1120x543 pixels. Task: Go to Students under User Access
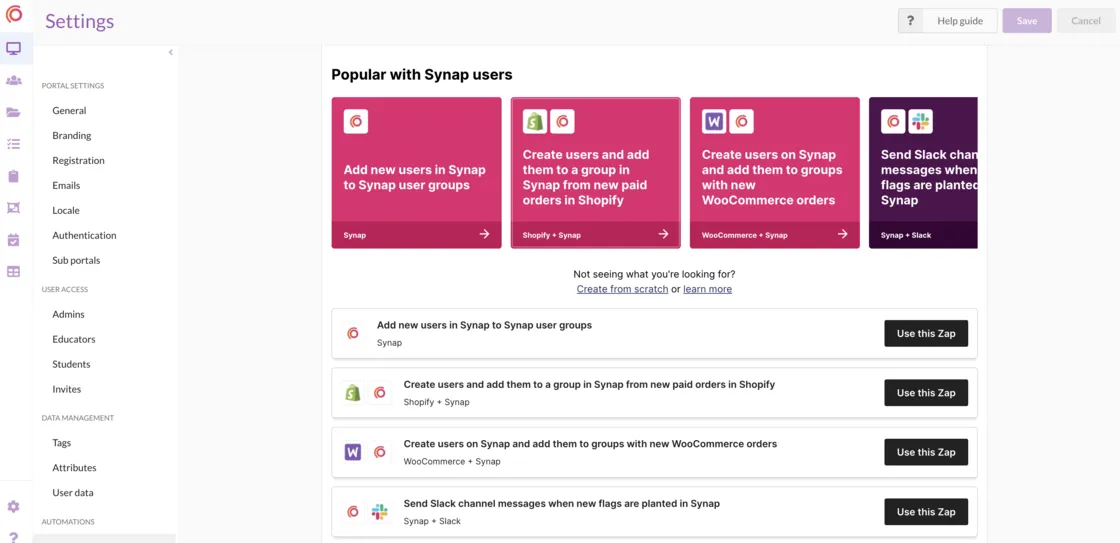pos(71,364)
